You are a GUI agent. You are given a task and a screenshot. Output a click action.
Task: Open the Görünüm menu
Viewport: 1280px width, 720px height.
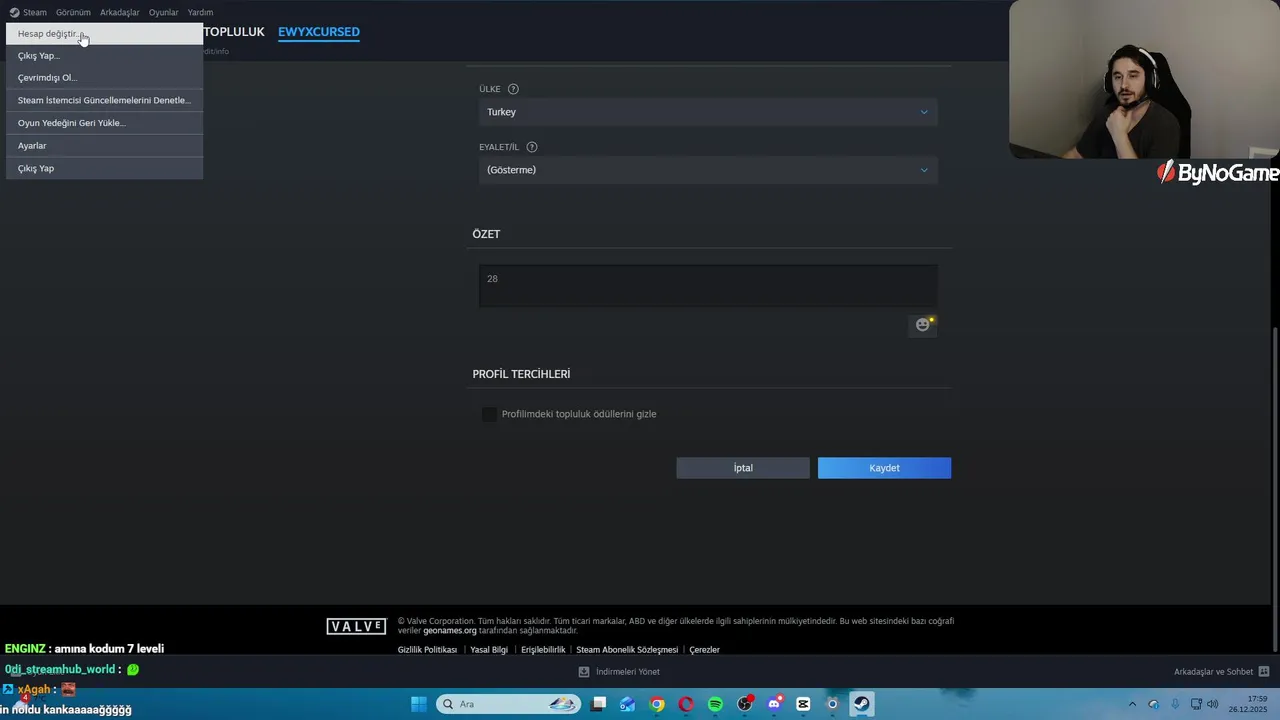73,12
